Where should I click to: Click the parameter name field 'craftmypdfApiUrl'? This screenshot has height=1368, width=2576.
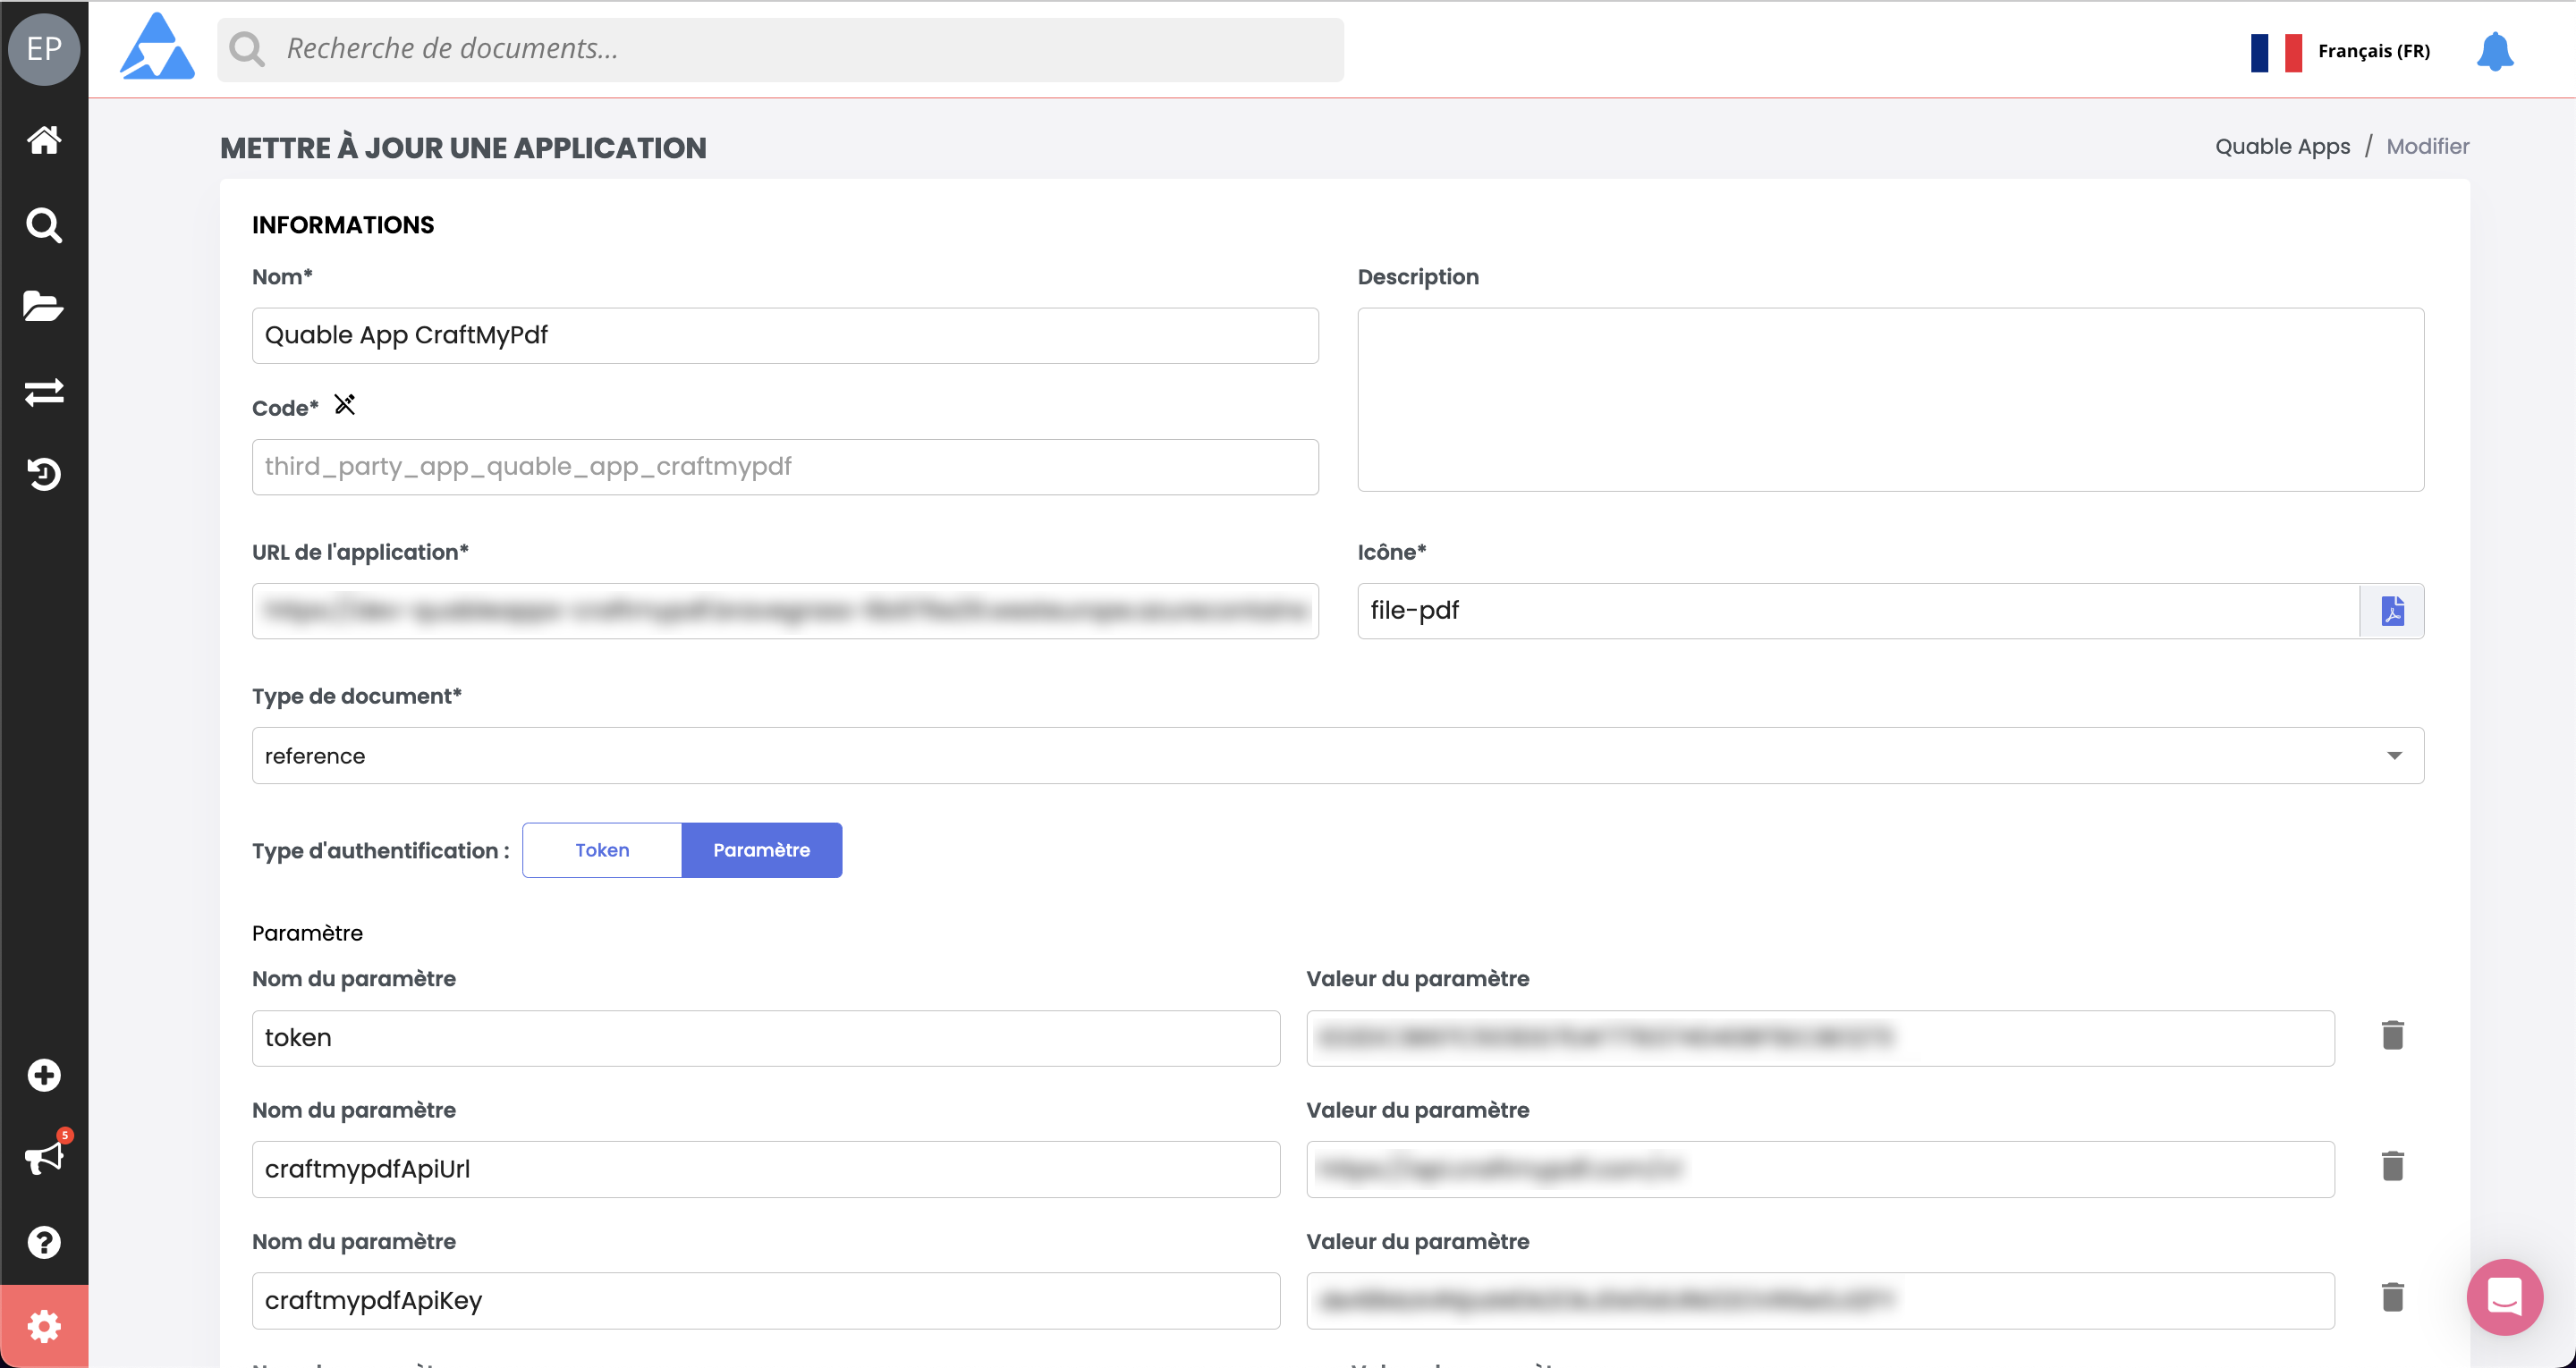point(766,1169)
